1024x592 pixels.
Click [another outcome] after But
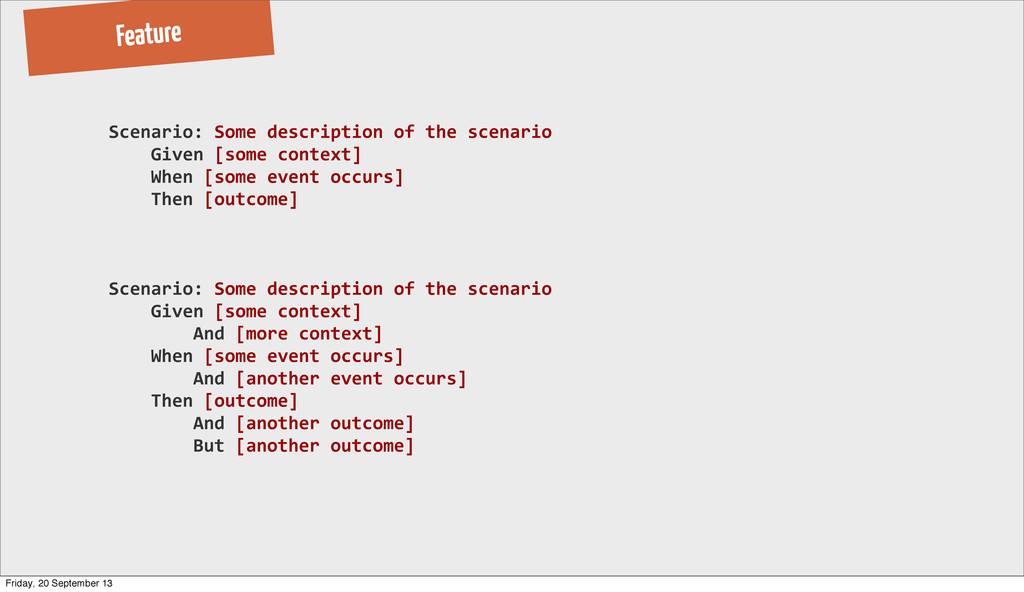[x=325, y=446]
